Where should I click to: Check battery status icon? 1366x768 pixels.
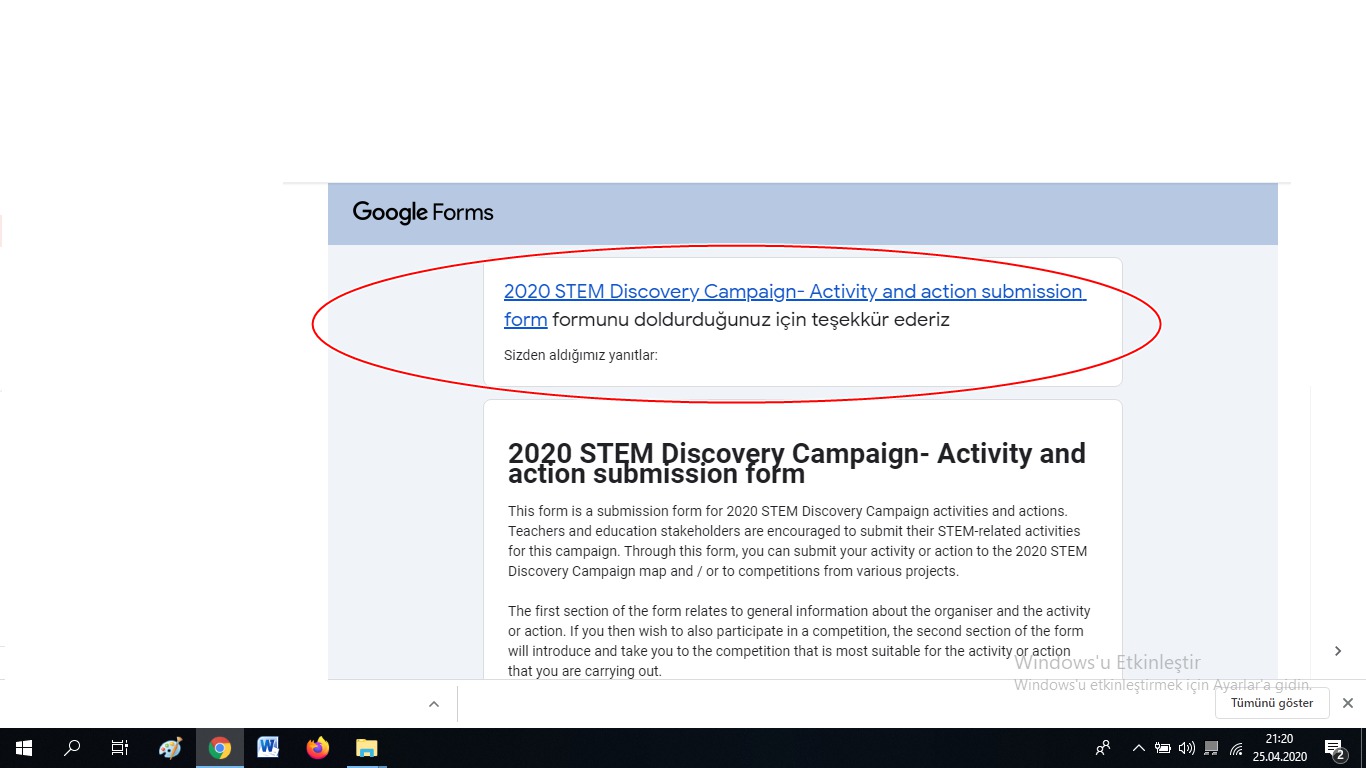[1163, 748]
